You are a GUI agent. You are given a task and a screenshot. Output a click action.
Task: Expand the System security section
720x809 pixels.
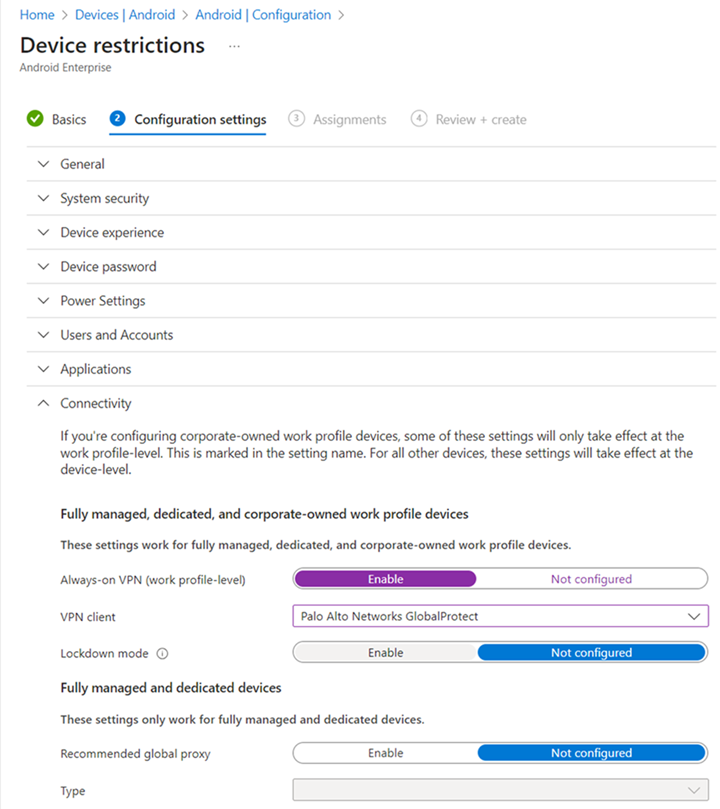coord(104,198)
